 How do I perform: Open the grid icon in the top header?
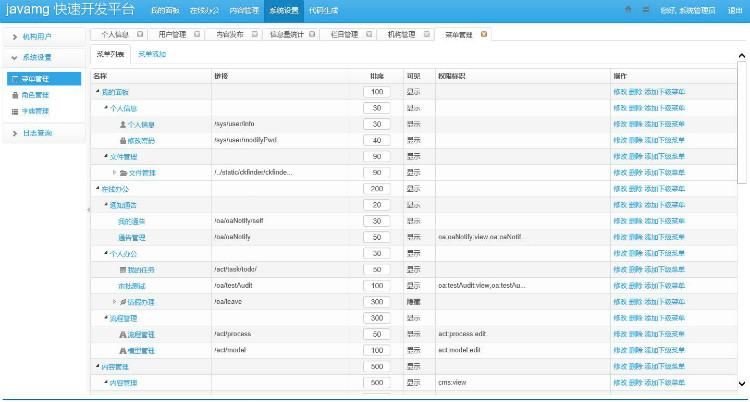[x=646, y=10]
